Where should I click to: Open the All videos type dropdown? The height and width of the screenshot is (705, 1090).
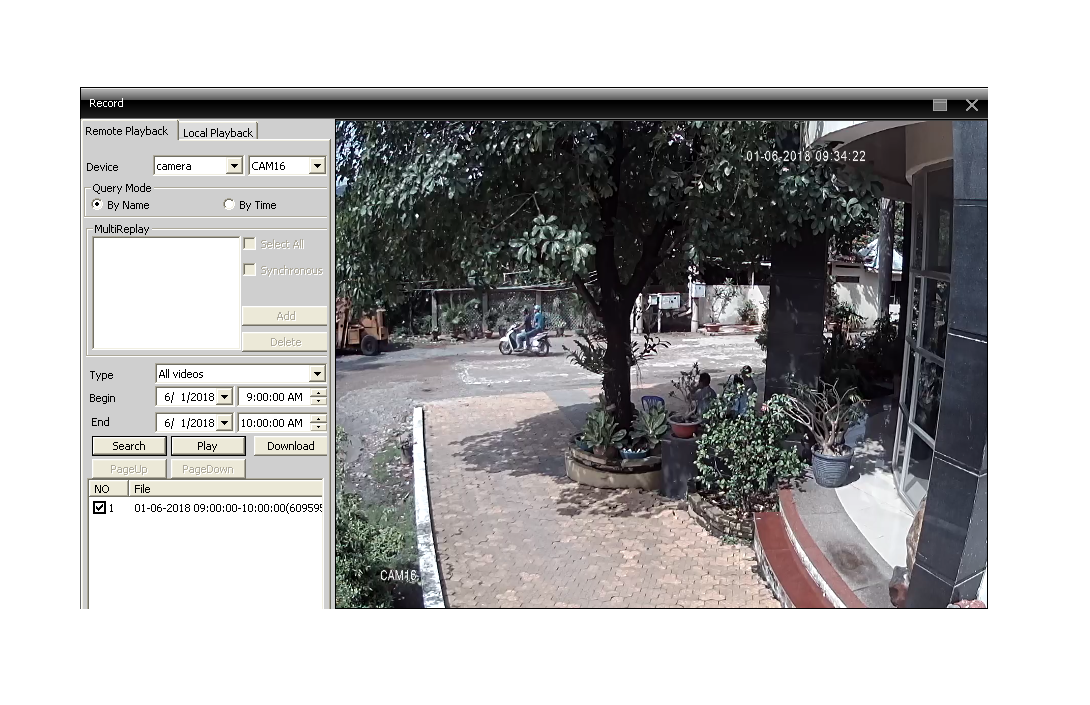coord(317,374)
